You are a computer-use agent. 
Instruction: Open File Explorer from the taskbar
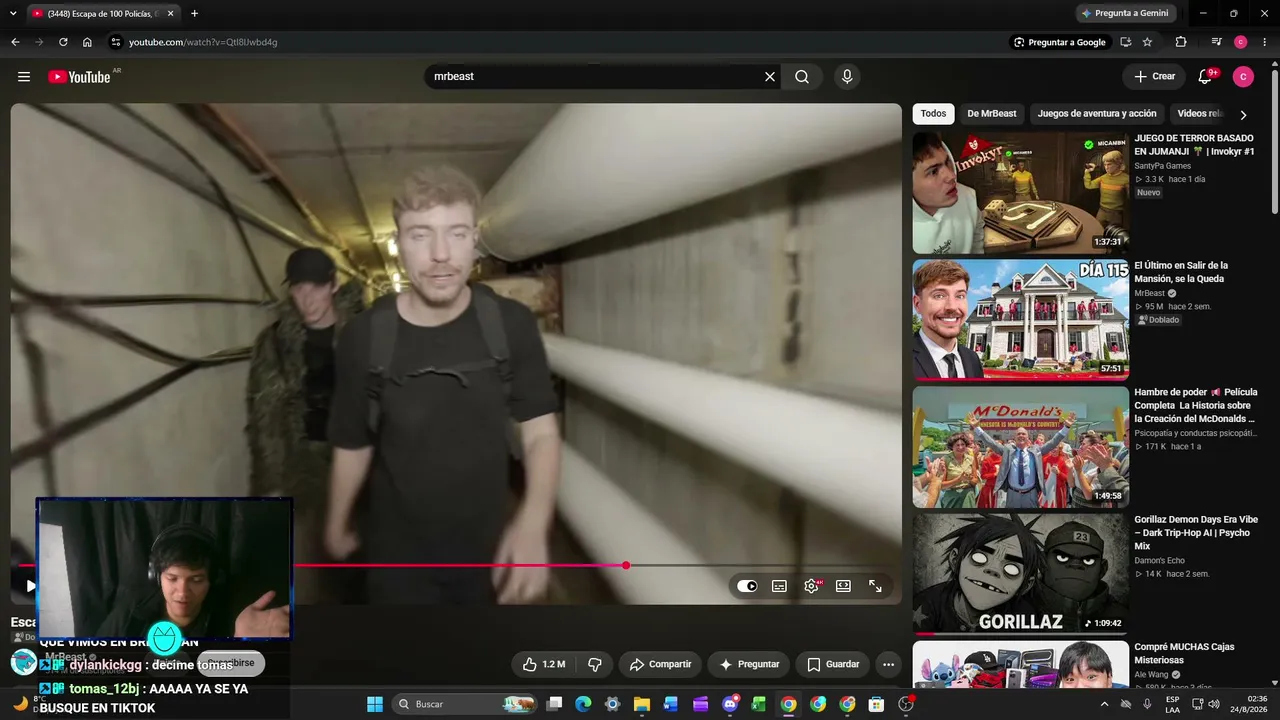point(642,704)
